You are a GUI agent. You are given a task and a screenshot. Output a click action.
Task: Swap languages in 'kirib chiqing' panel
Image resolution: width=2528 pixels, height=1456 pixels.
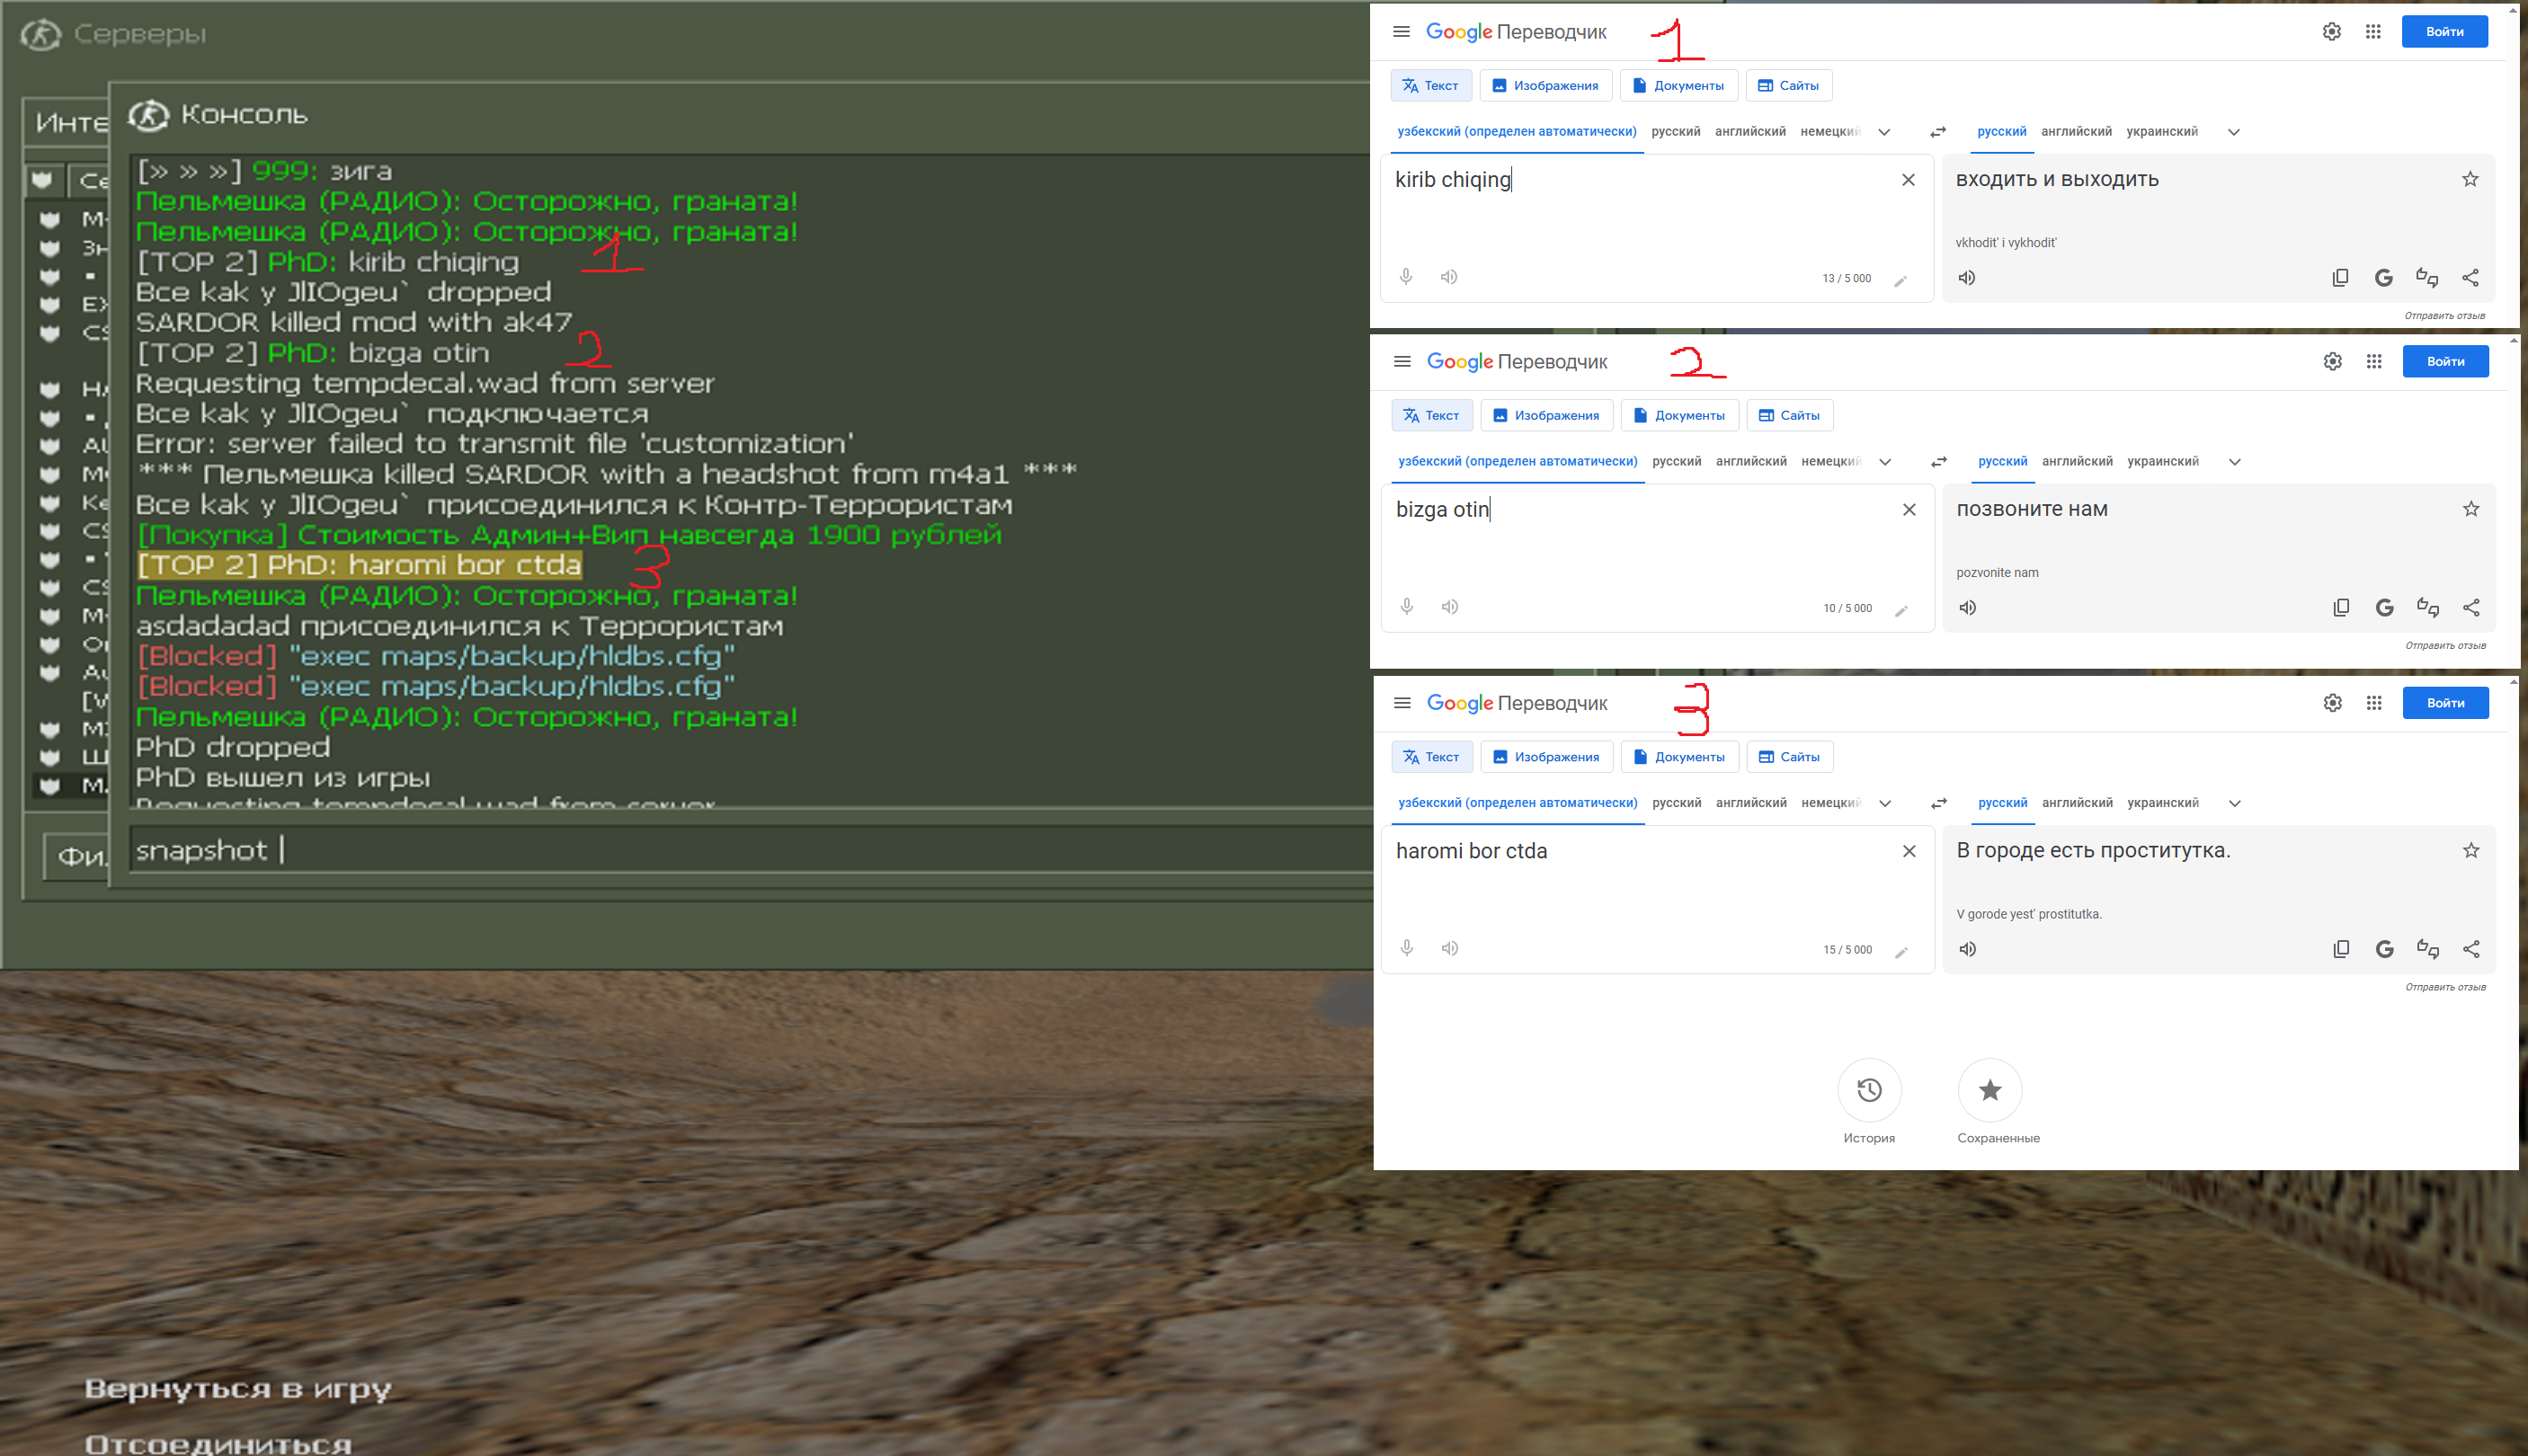pos(1938,132)
